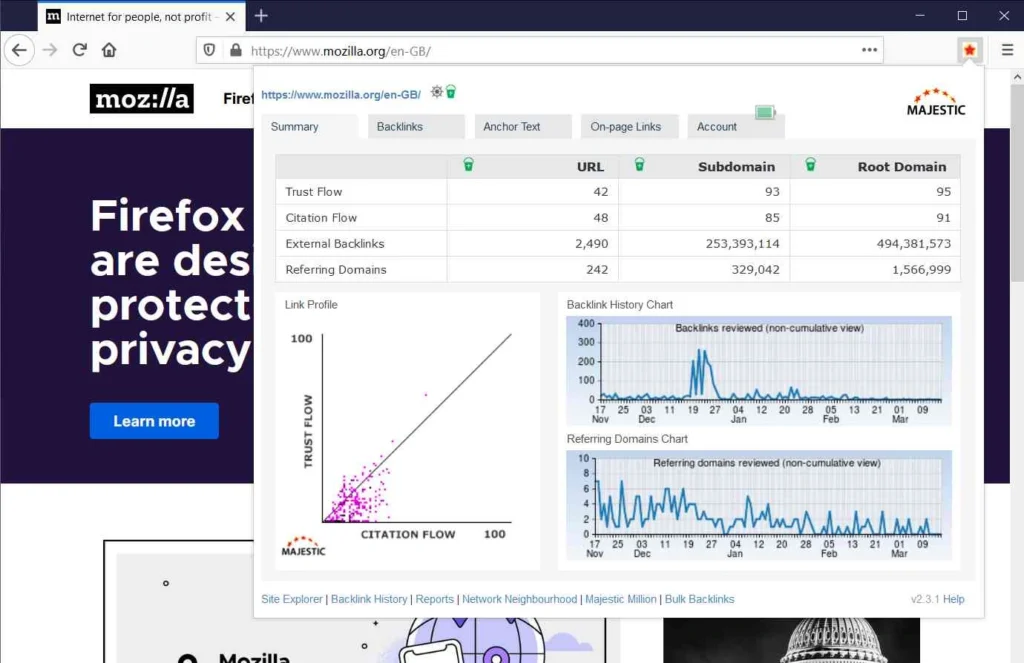Click the Majestic logo under Link Profile chart
The width and height of the screenshot is (1024, 663).
click(303, 546)
